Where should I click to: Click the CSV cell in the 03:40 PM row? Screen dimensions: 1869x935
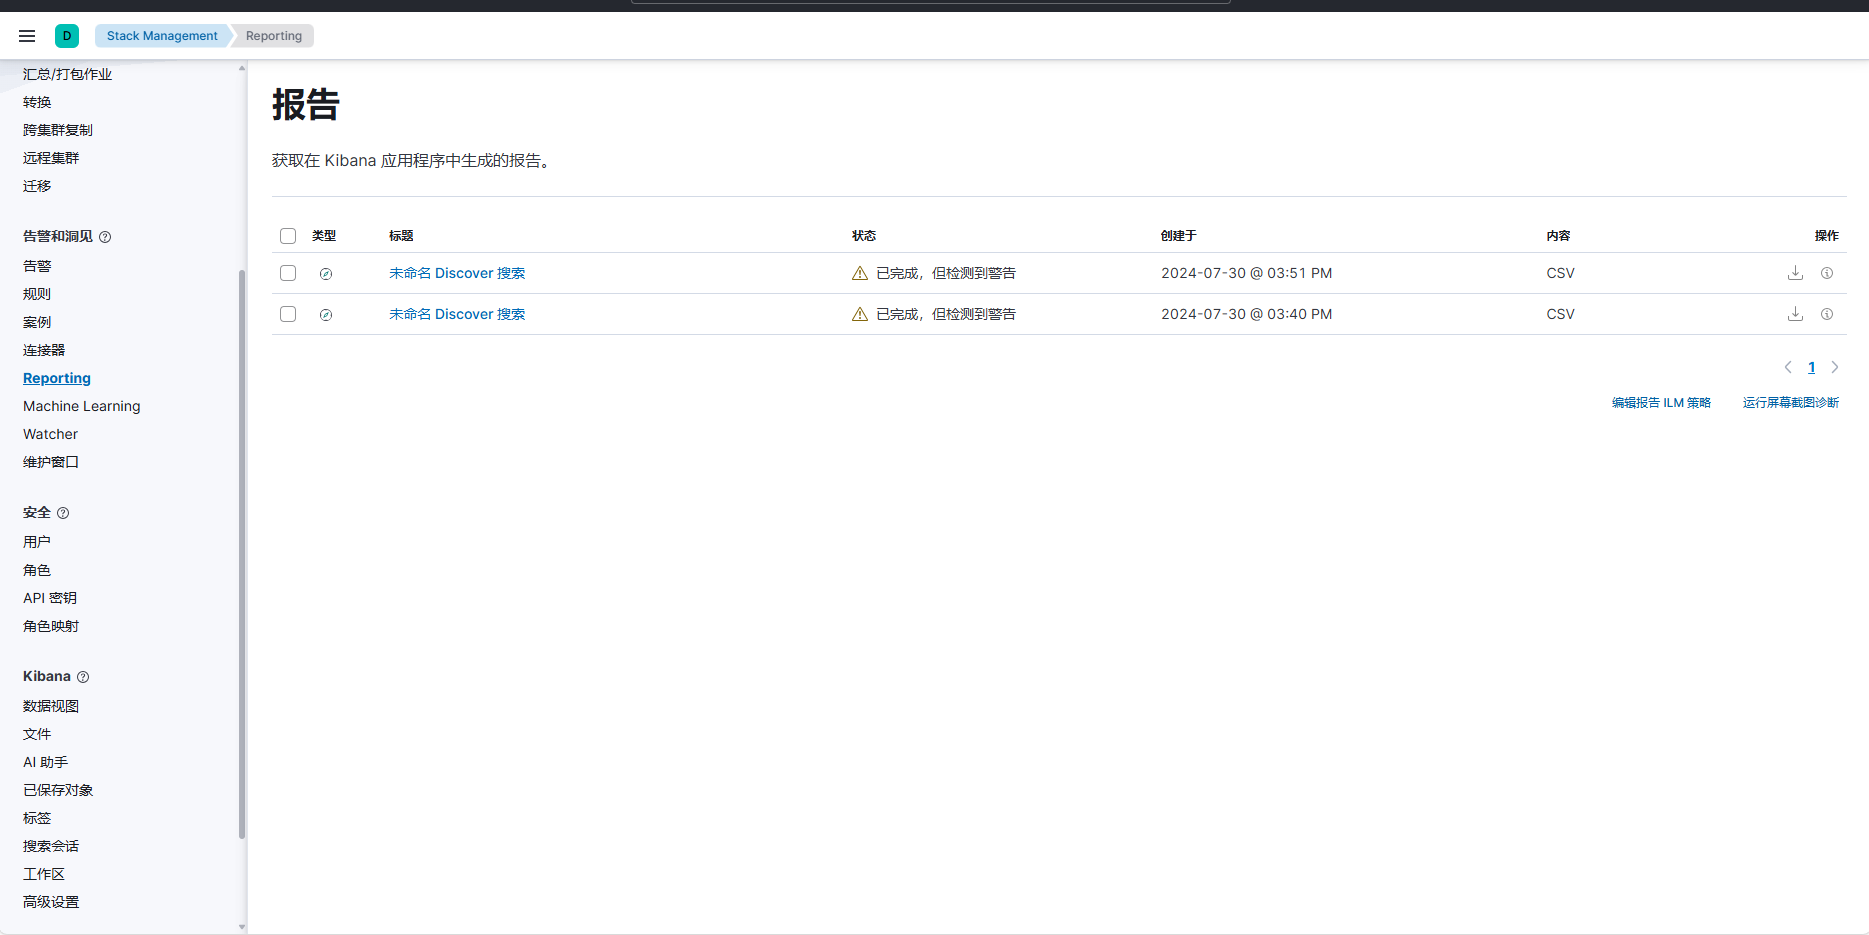(1560, 314)
